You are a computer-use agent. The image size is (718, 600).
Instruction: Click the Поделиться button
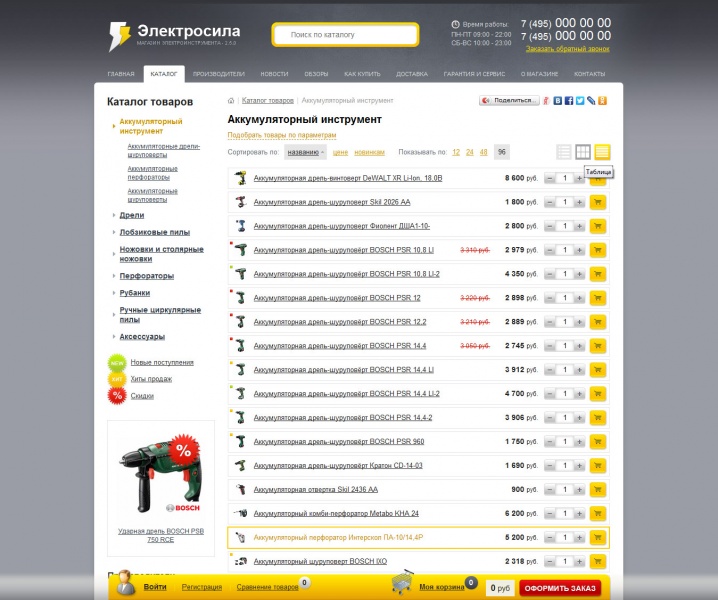point(509,100)
